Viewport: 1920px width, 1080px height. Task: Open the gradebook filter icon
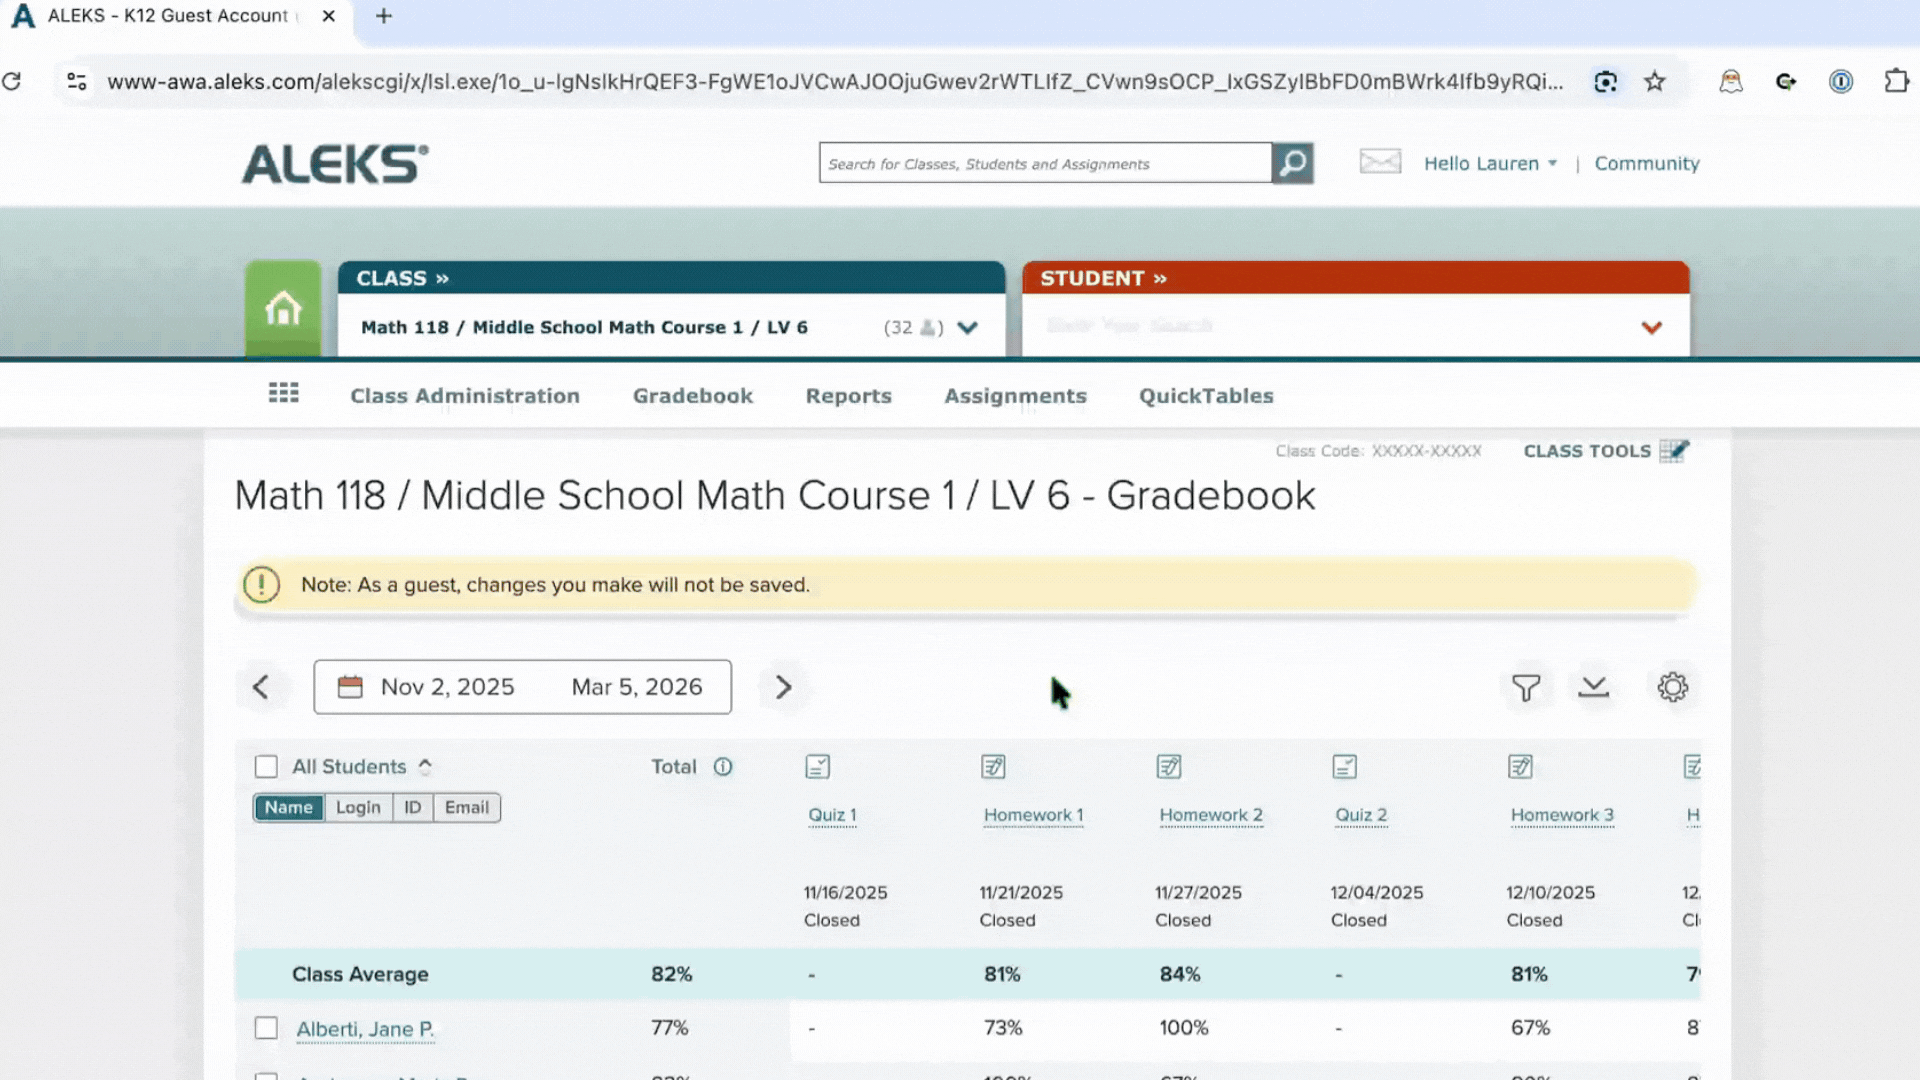click(1525, 687)
